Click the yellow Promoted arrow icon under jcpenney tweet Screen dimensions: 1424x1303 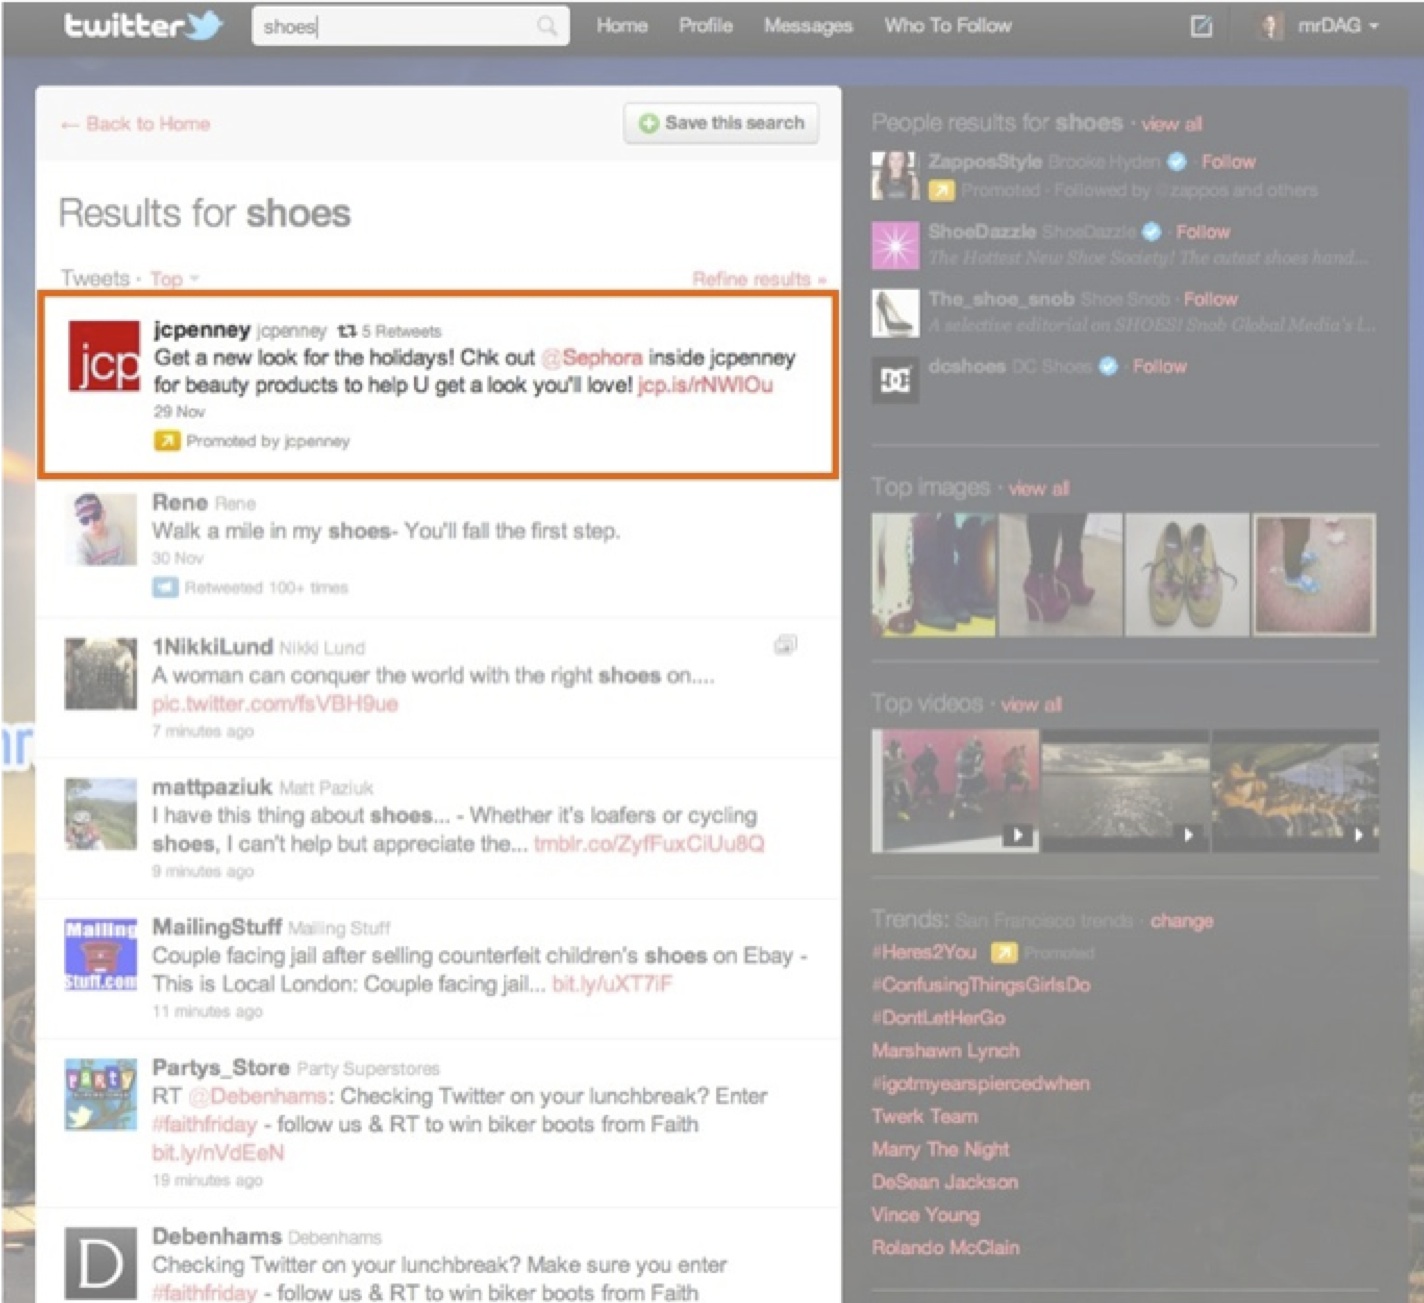coord(167,440)
